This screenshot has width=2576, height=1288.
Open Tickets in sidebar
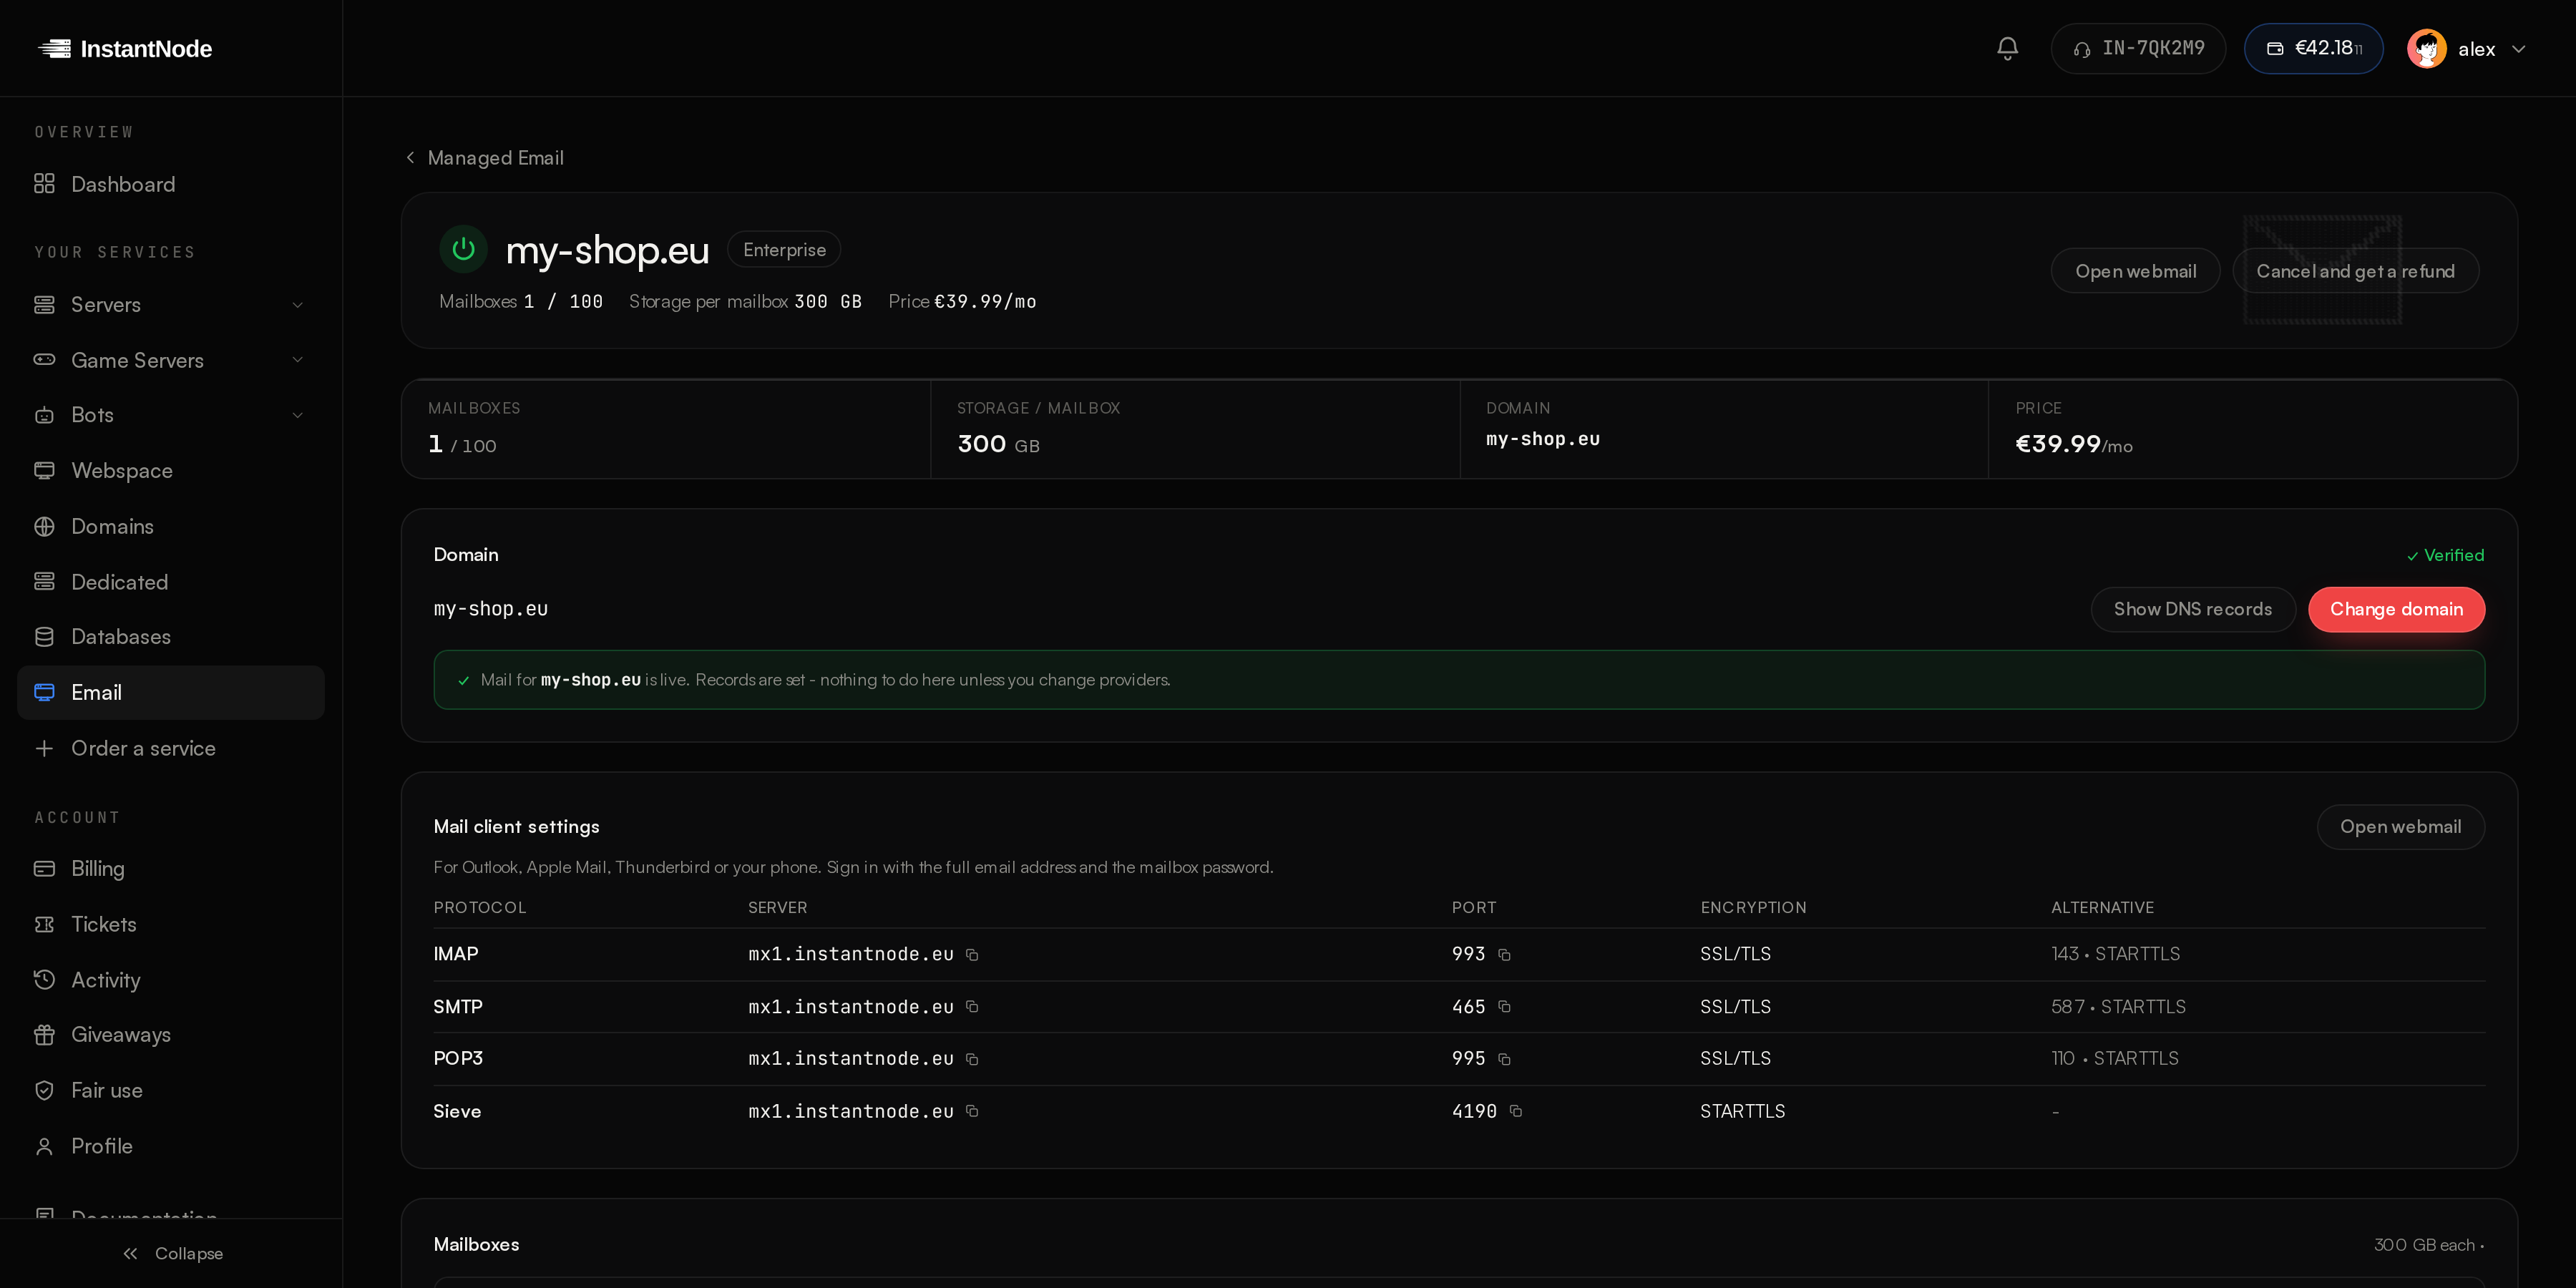click(171, 924)
